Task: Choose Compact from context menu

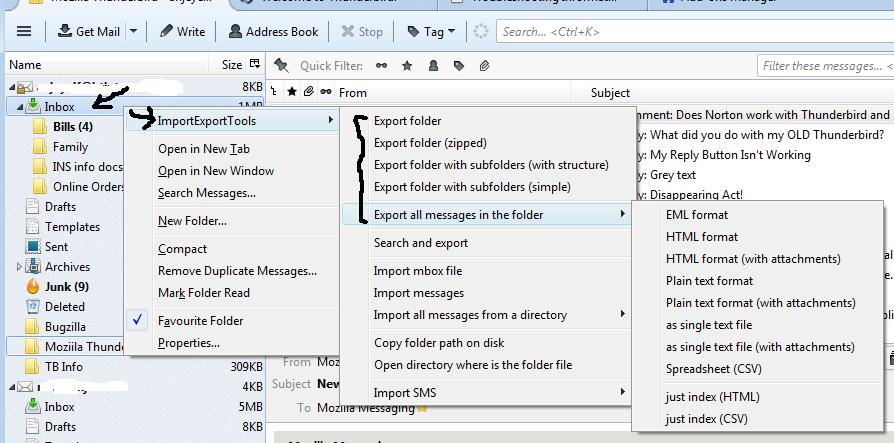Action: 182,249
